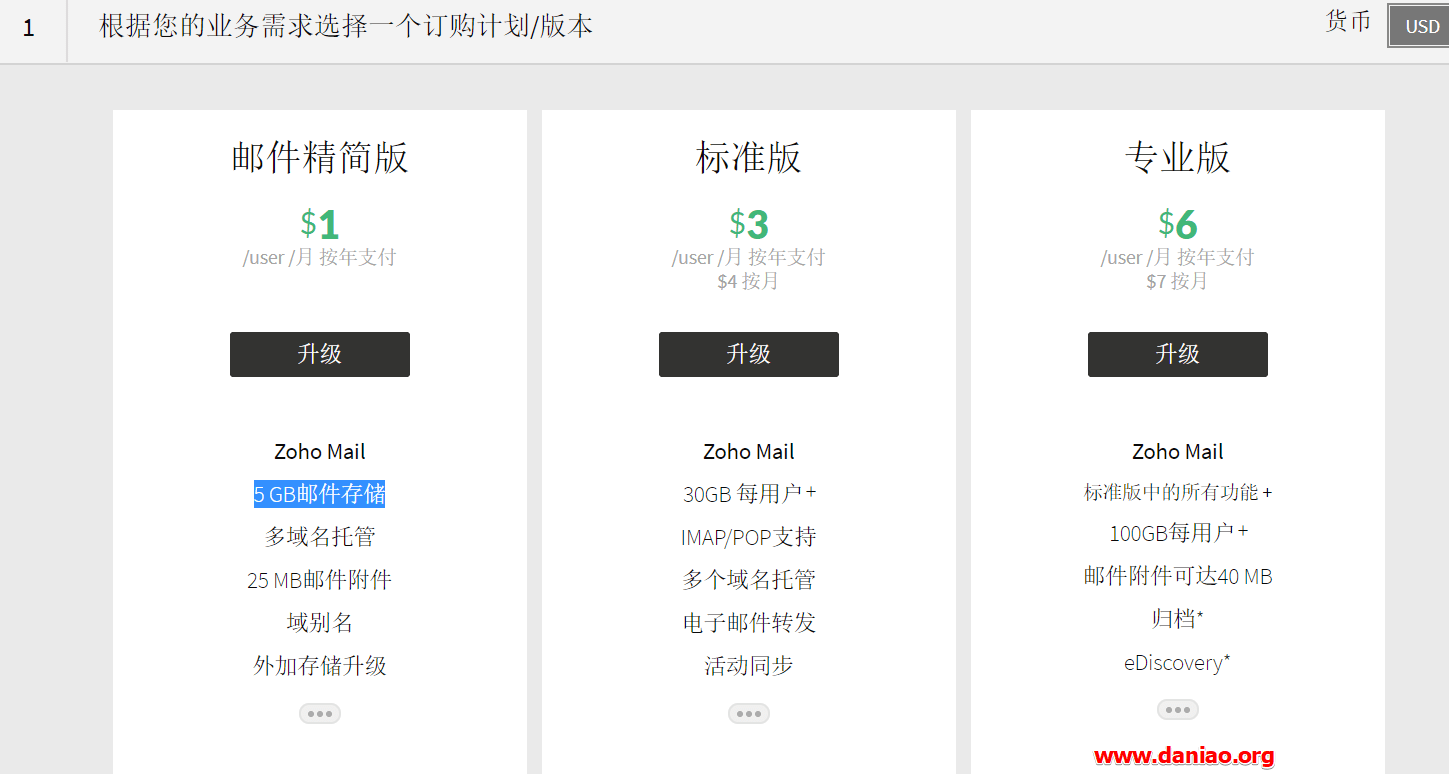
Task: Click 多个域名托管 feature text
Action: 749,580
